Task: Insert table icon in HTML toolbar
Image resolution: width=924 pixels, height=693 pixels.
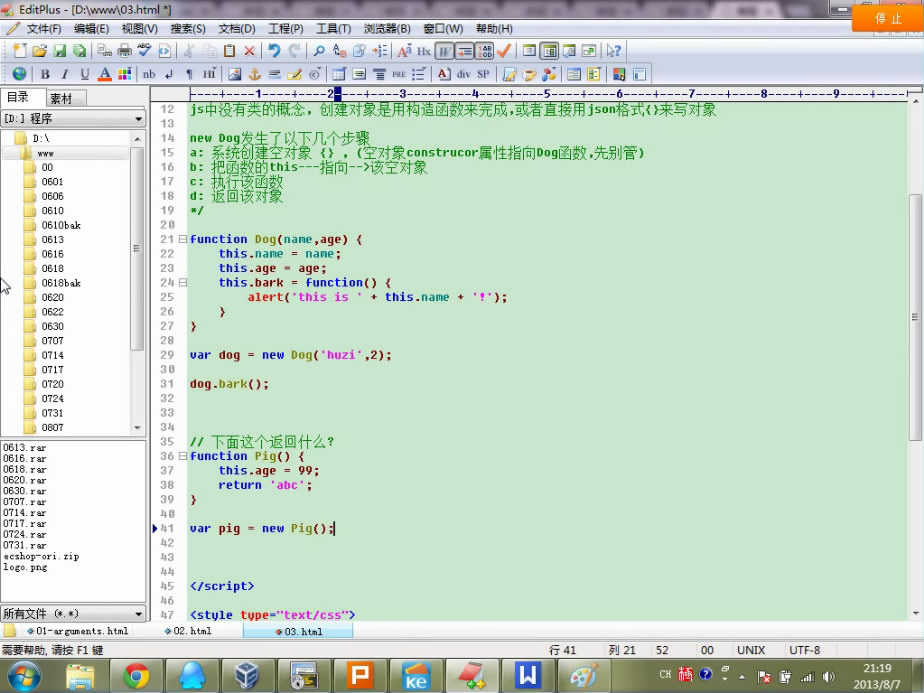Action: [x=339, y=74]
